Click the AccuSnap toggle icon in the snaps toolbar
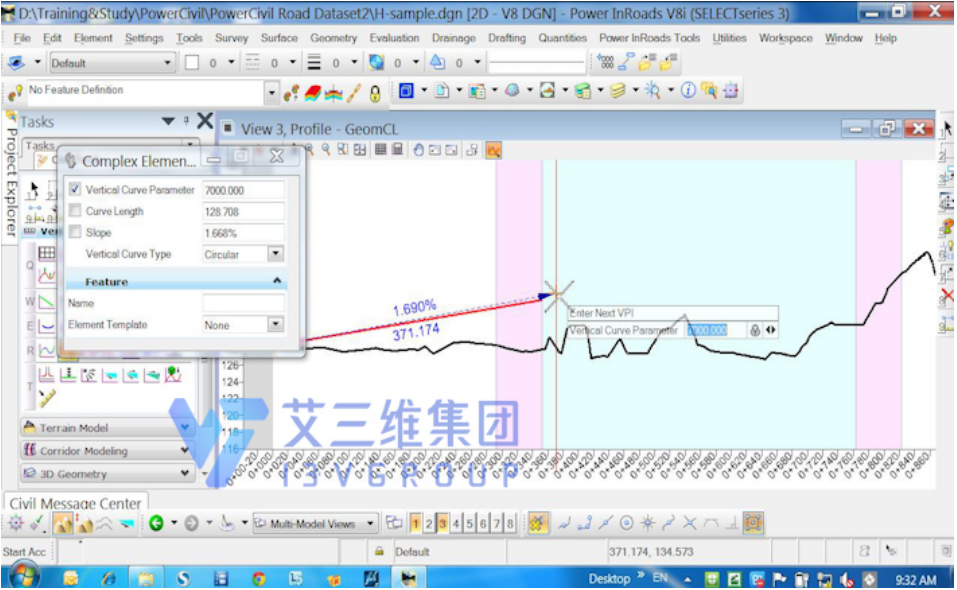The height and width of the screenshot is (590, 957). coord(537,523)
